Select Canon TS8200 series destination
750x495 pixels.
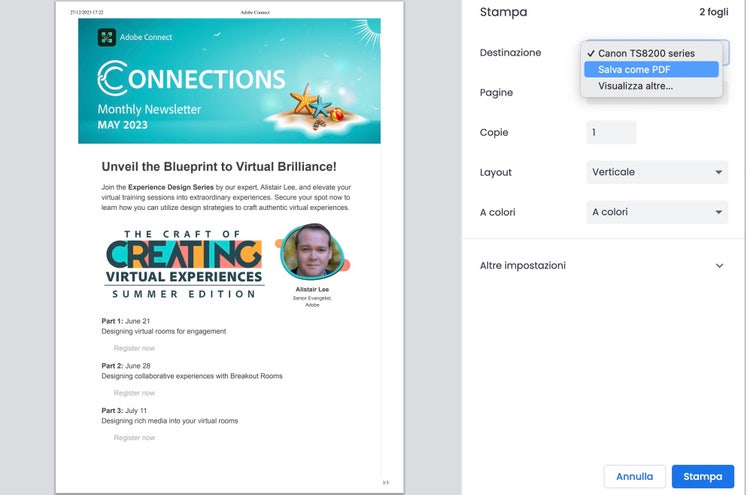[651, 53]
